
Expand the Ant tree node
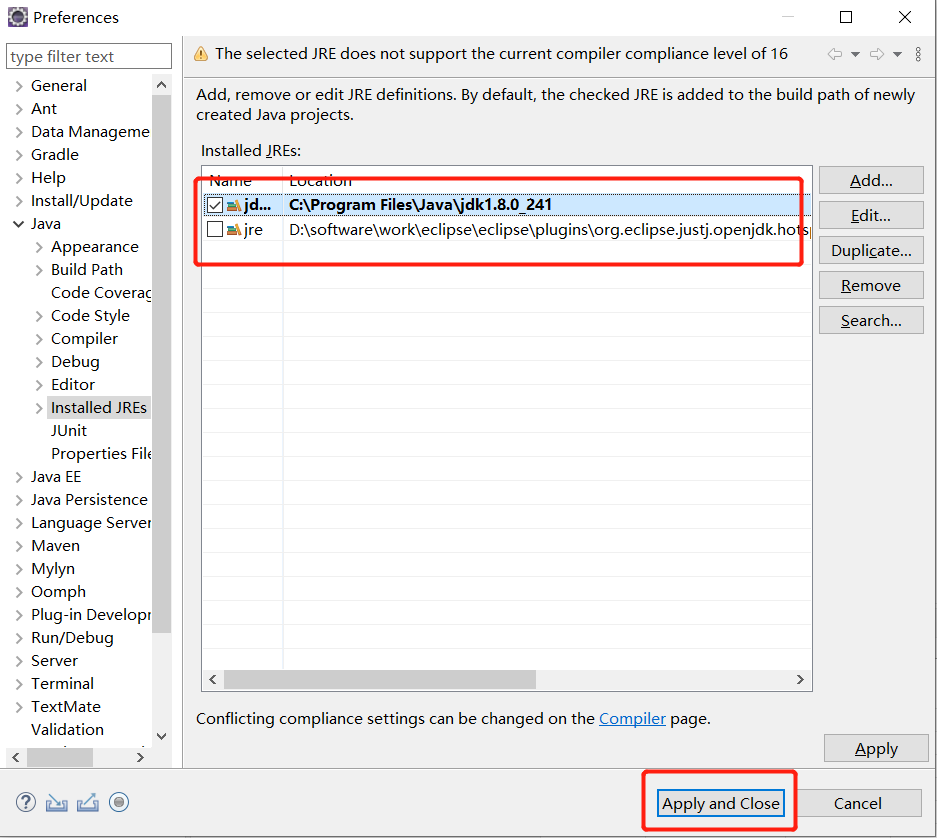(19, 109)
